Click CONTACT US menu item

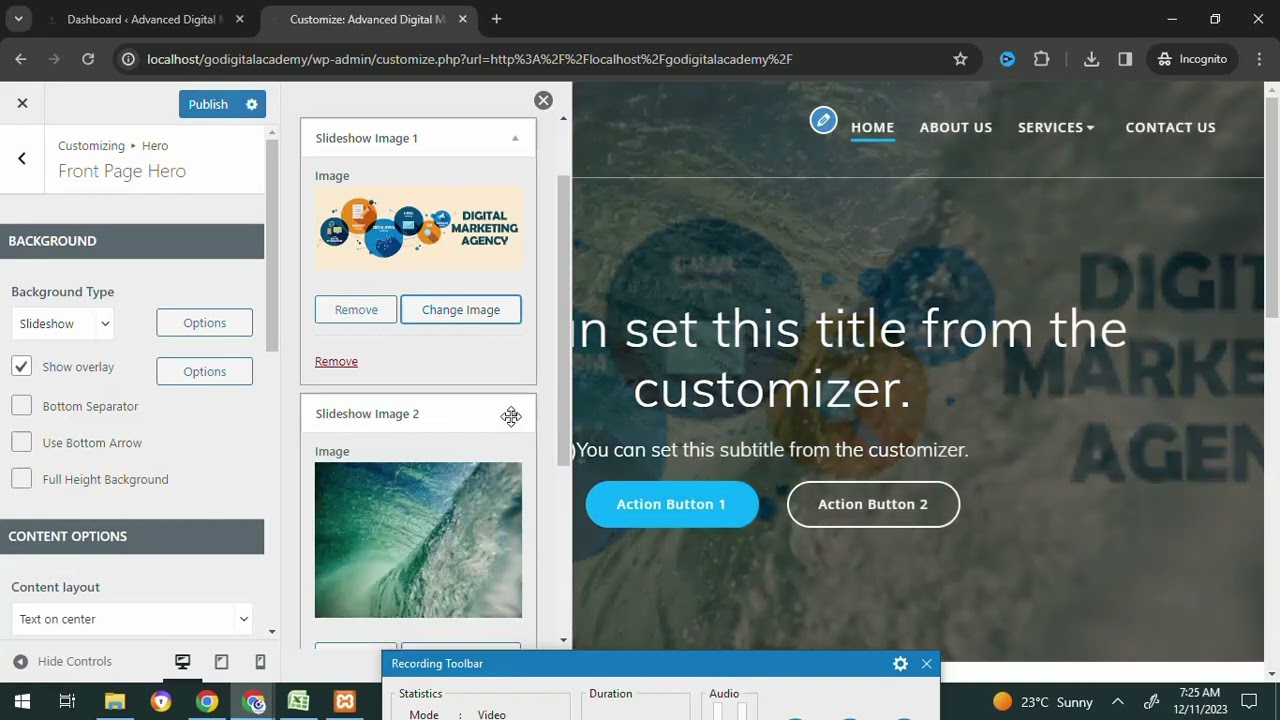1170,127
